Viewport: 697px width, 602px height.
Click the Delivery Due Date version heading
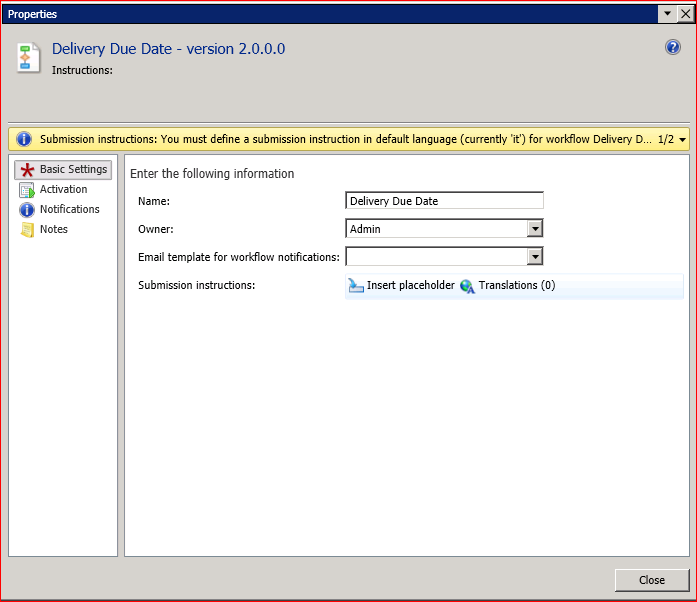[x=169, y=49]
